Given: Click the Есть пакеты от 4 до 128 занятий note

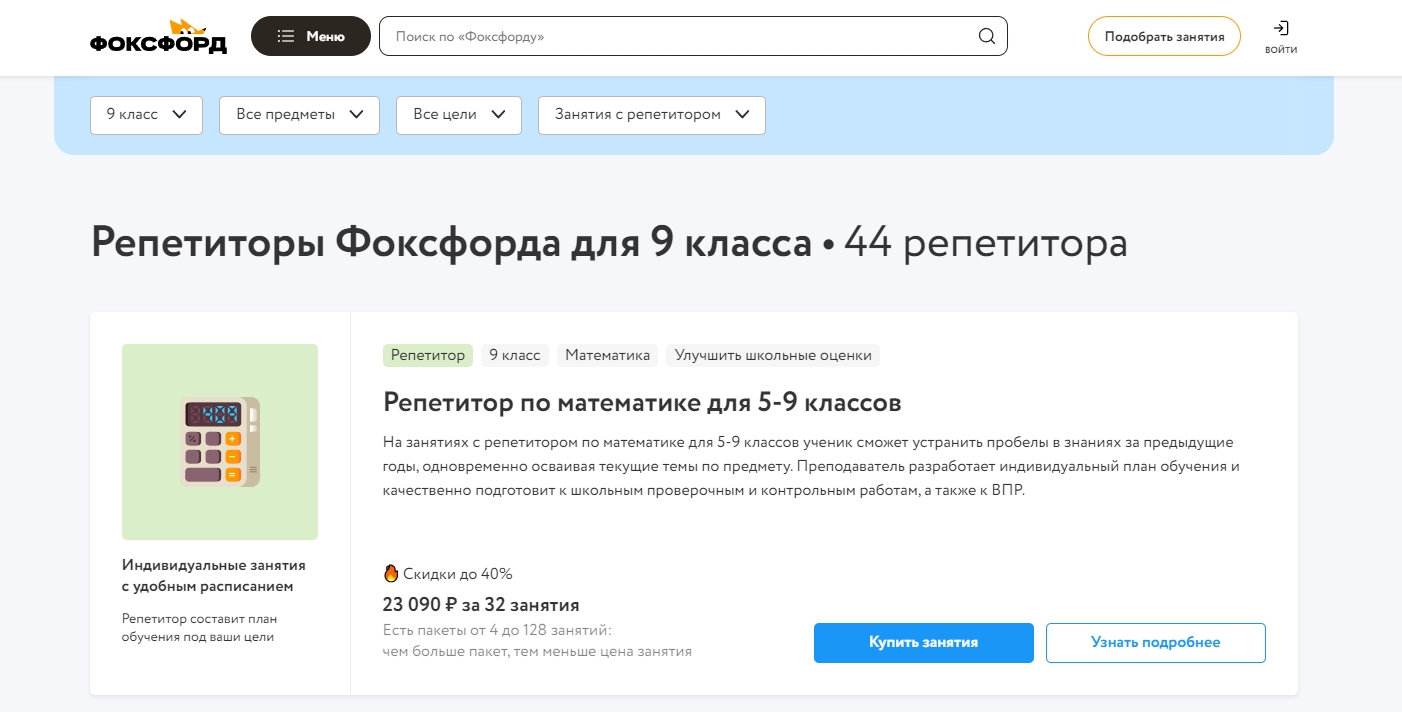Looking at the screenshot, I should coord(537,641).
